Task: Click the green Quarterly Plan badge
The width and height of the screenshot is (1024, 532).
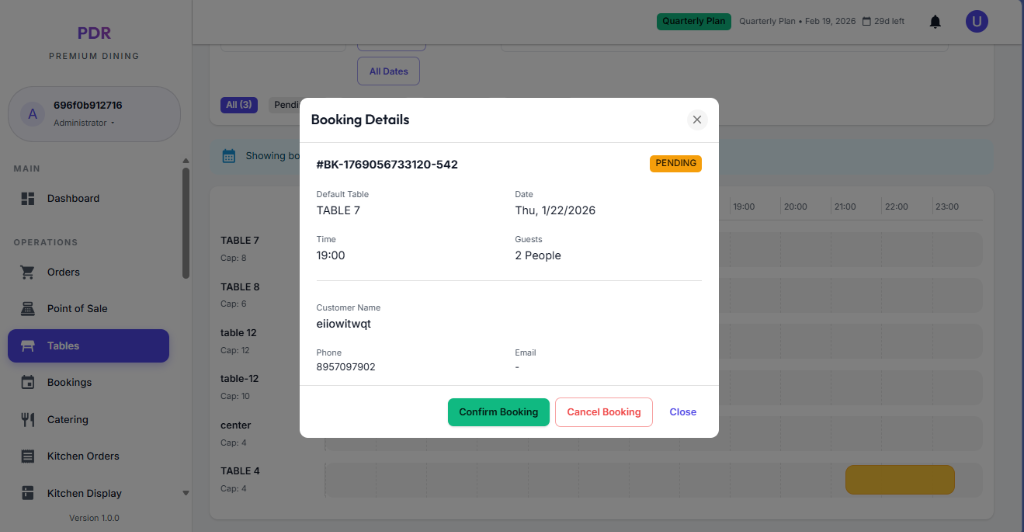Action: pos(694,21)
